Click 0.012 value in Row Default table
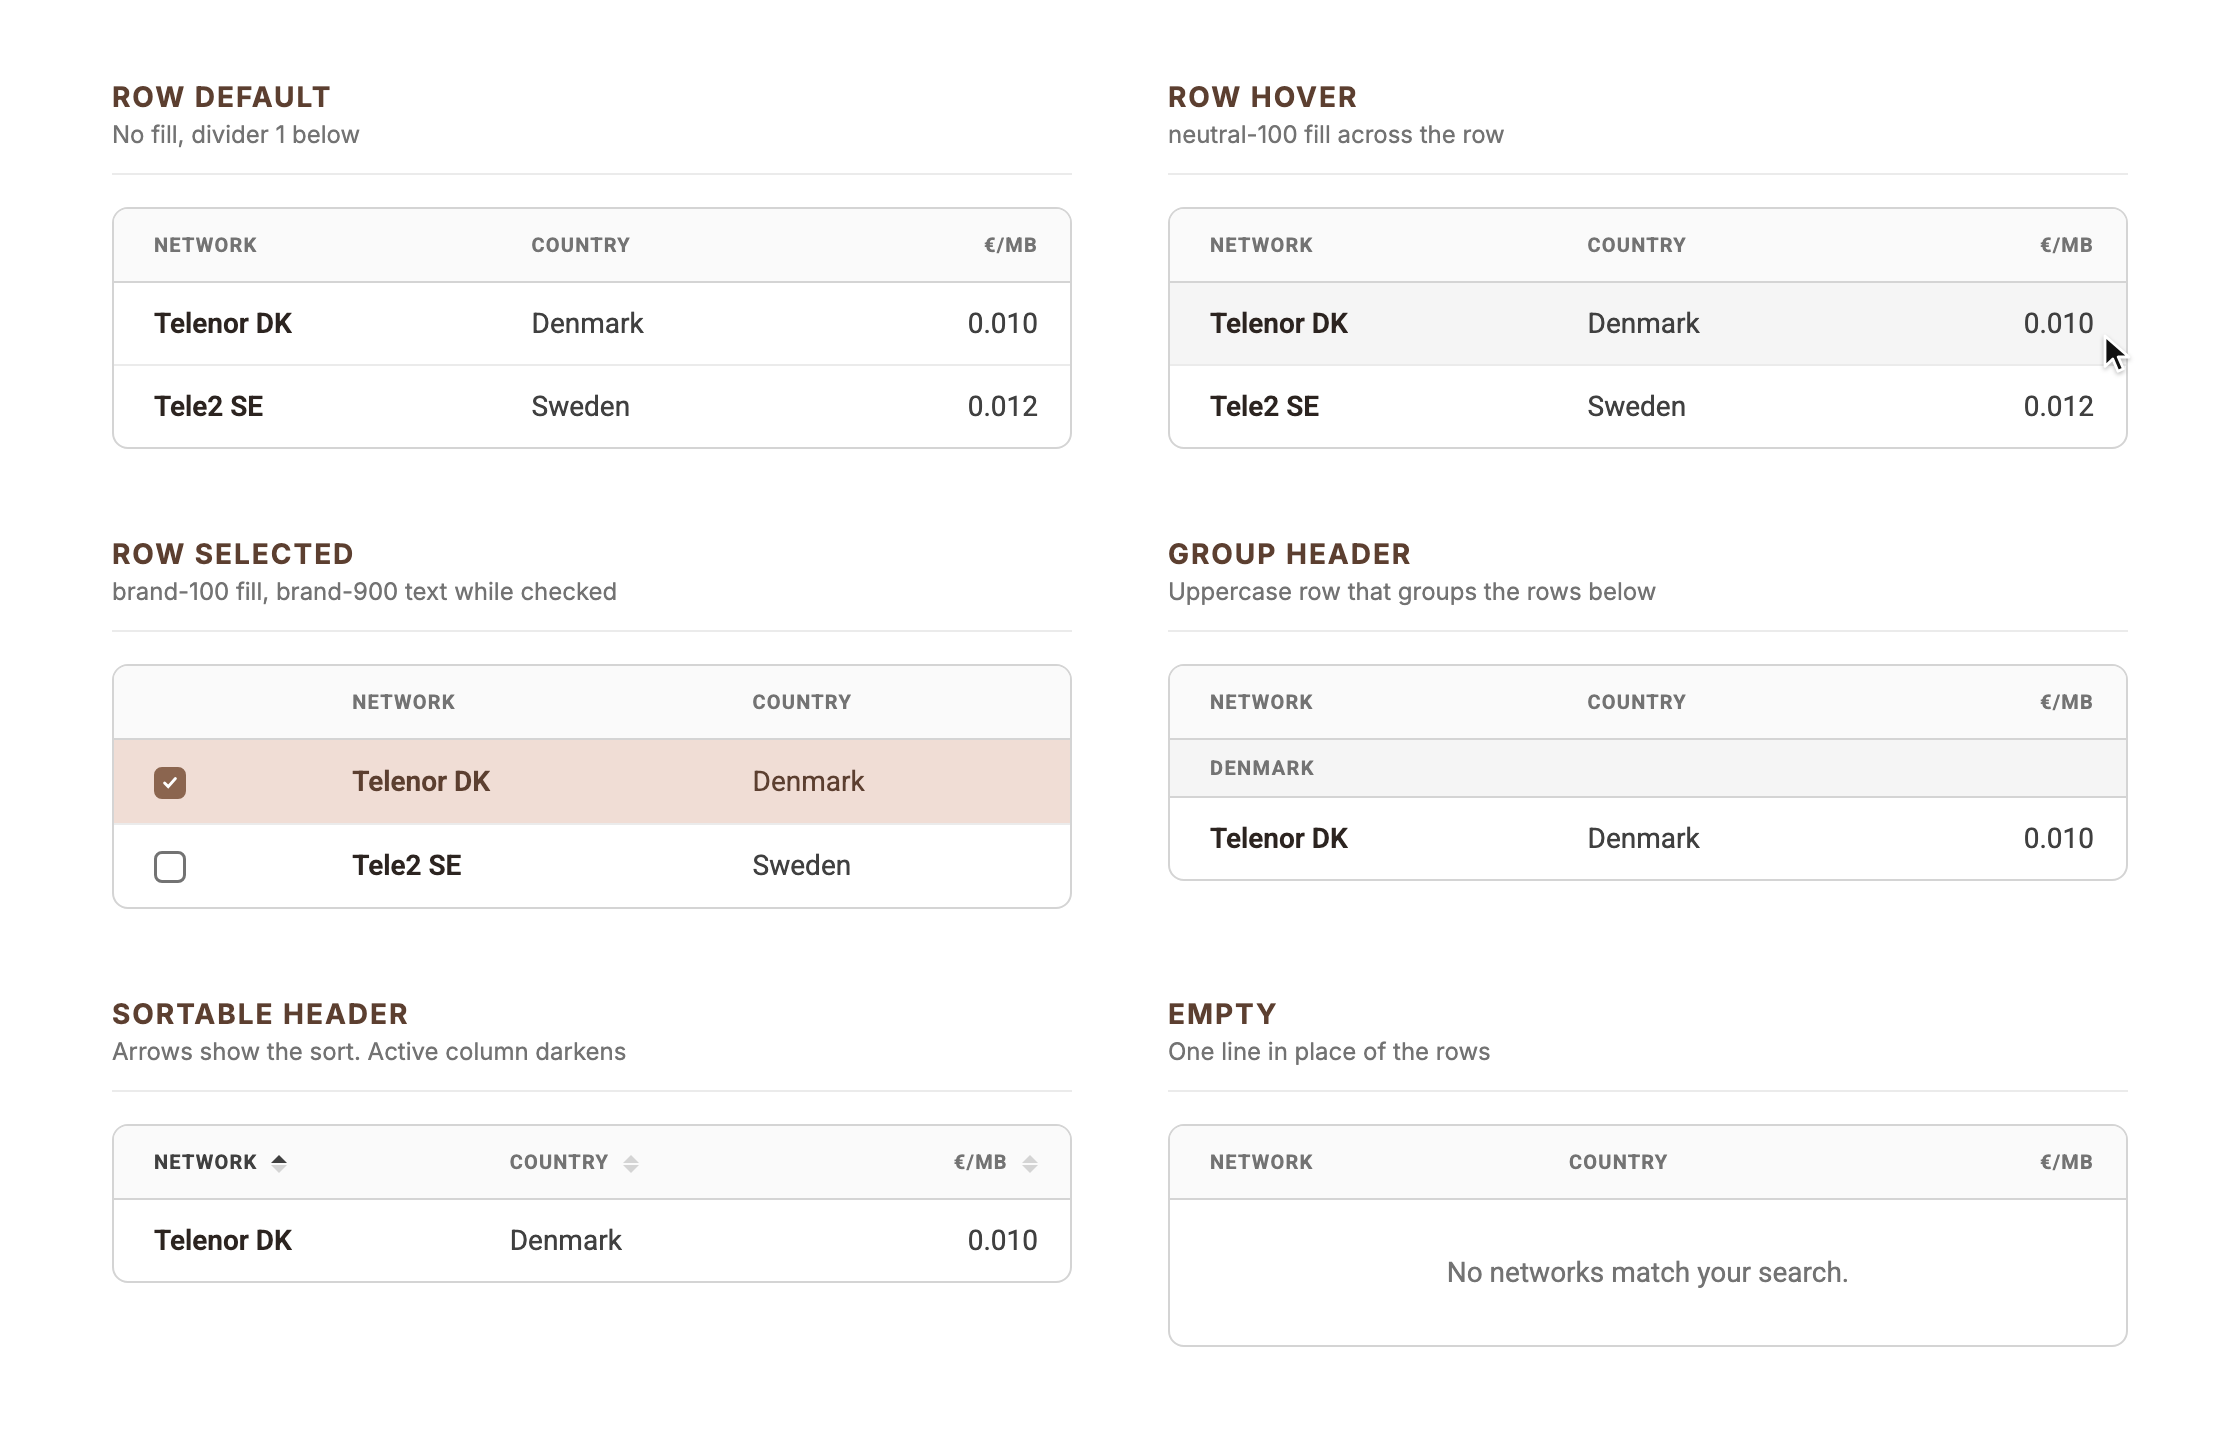 1002,406
